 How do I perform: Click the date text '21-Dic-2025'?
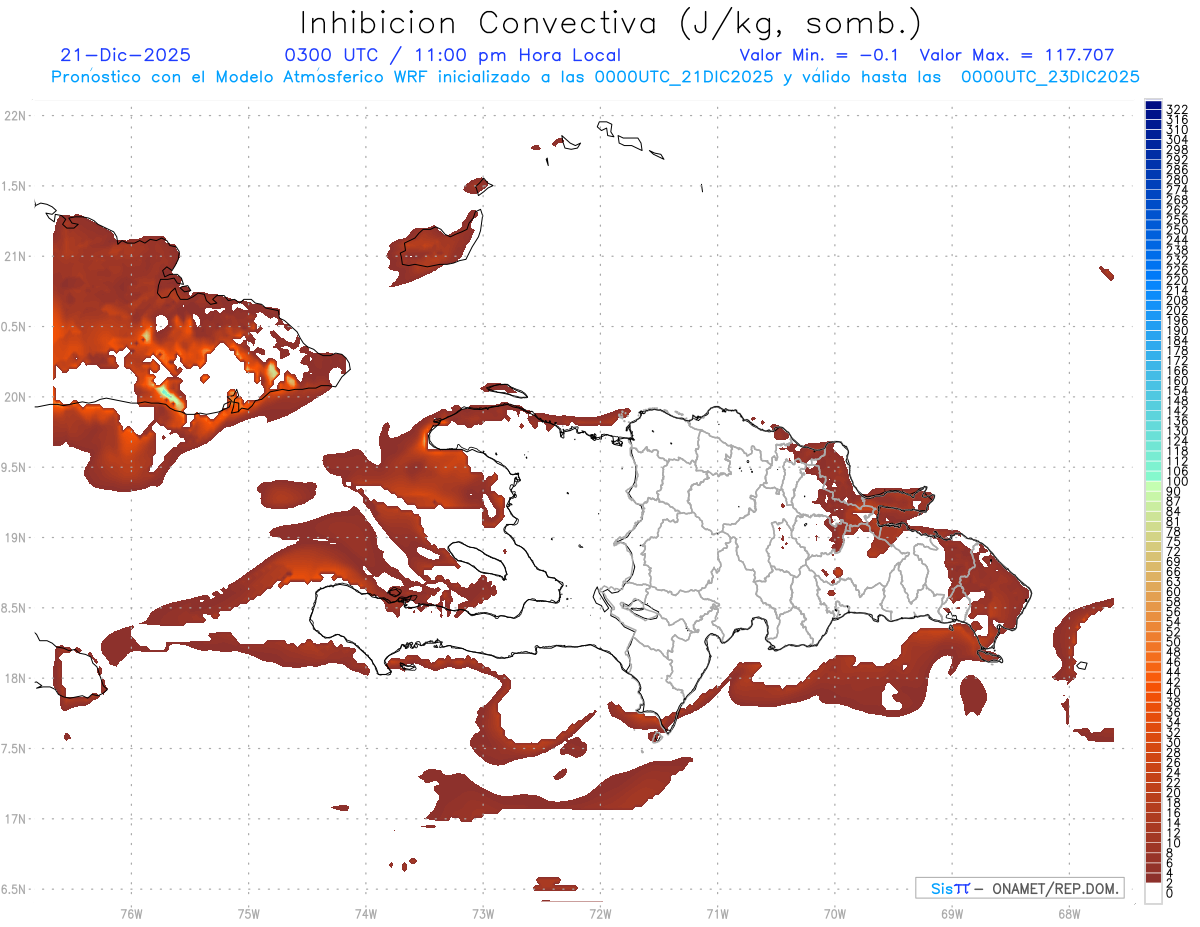point(125,55)
